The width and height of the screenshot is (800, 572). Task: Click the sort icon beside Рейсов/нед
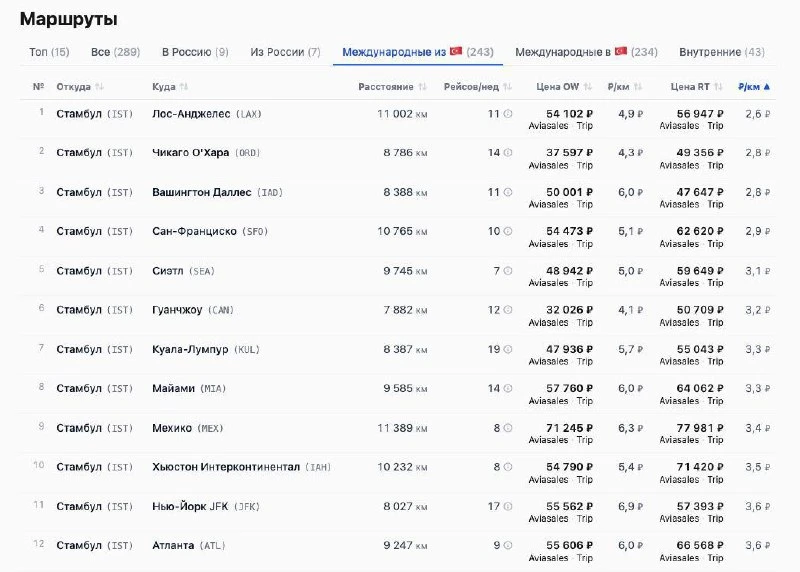pos(507,87)
